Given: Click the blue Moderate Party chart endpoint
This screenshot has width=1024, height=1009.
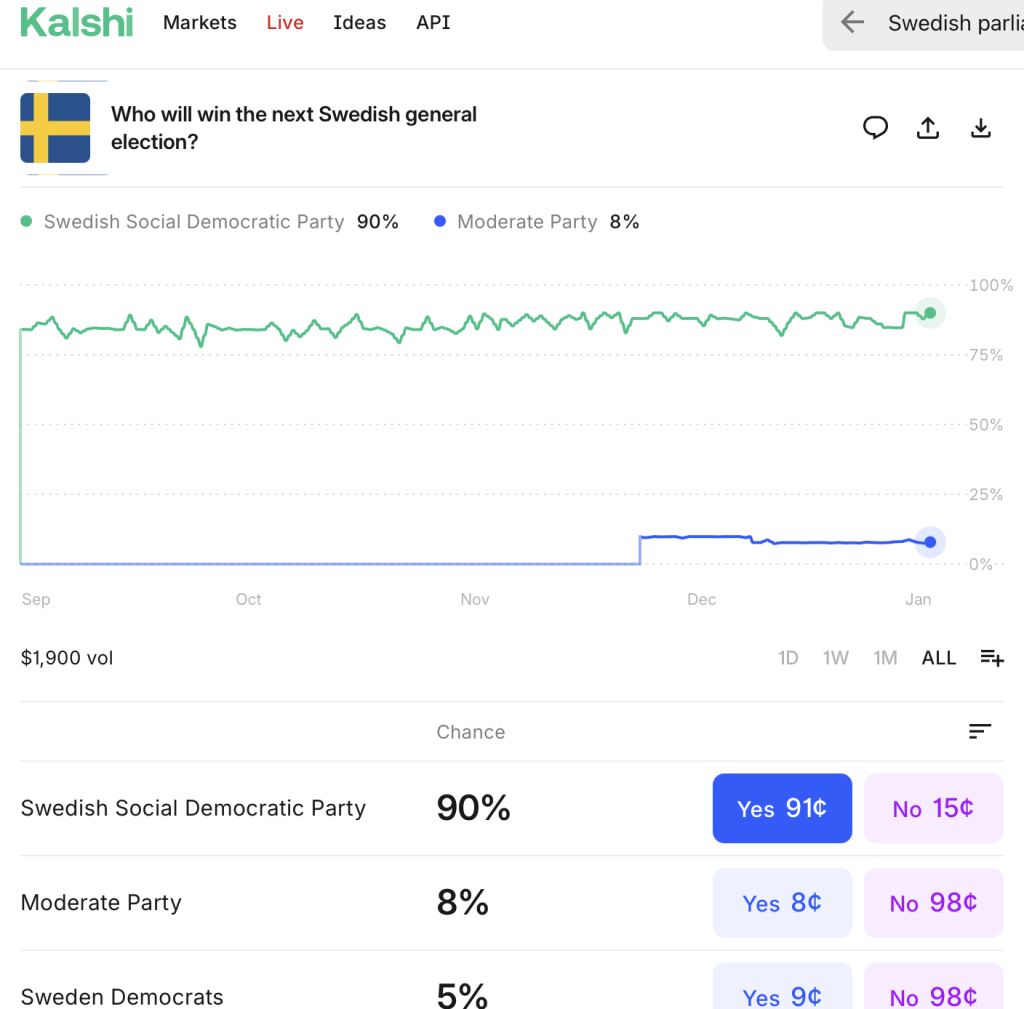Looking at the screenshot, I should click(x=930, y=542).
